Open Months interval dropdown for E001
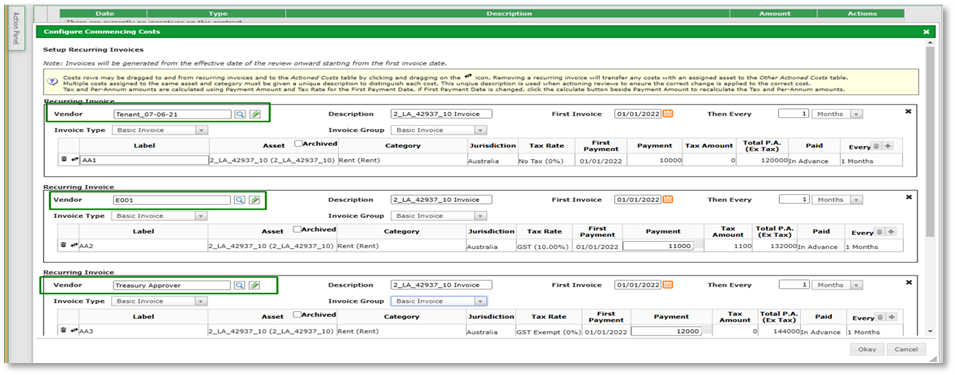 click(838, 200)
